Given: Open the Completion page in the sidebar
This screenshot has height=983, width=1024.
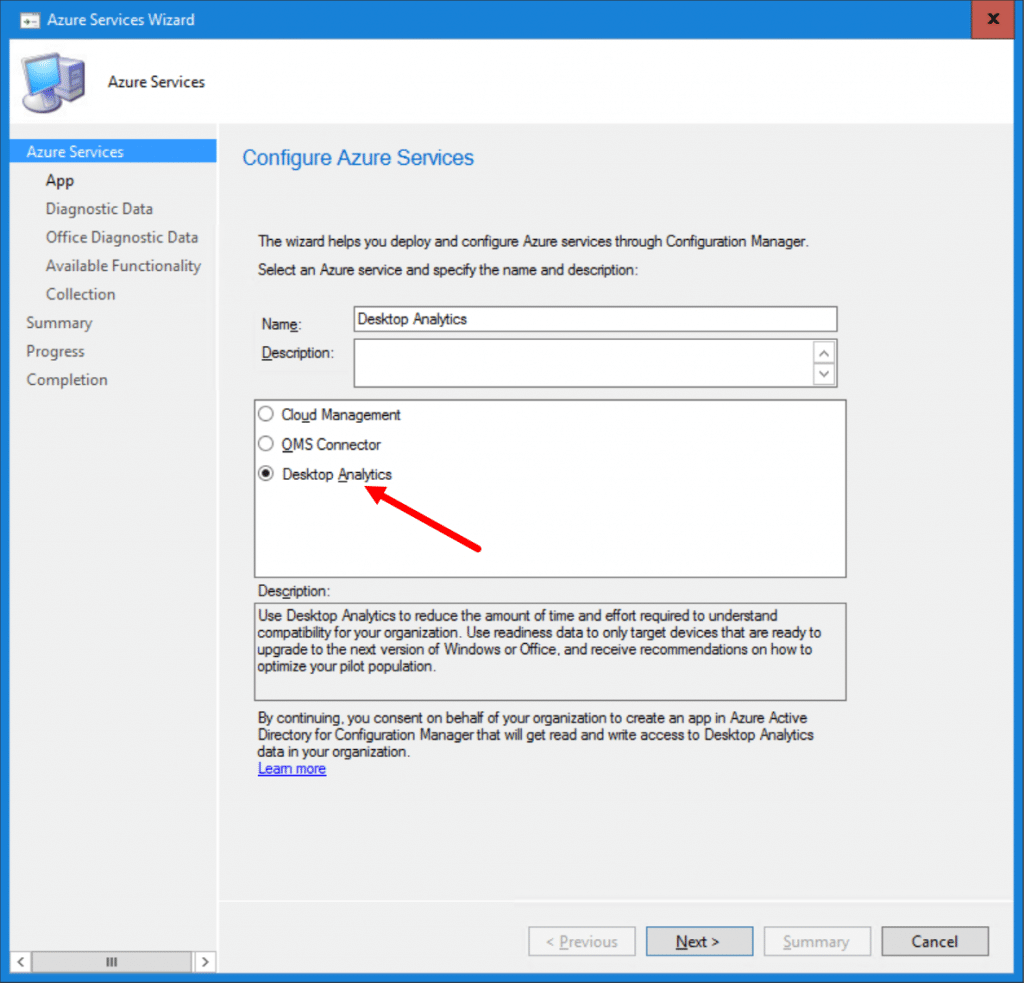Looking at the screenshot, I should (x=67, y=379).
